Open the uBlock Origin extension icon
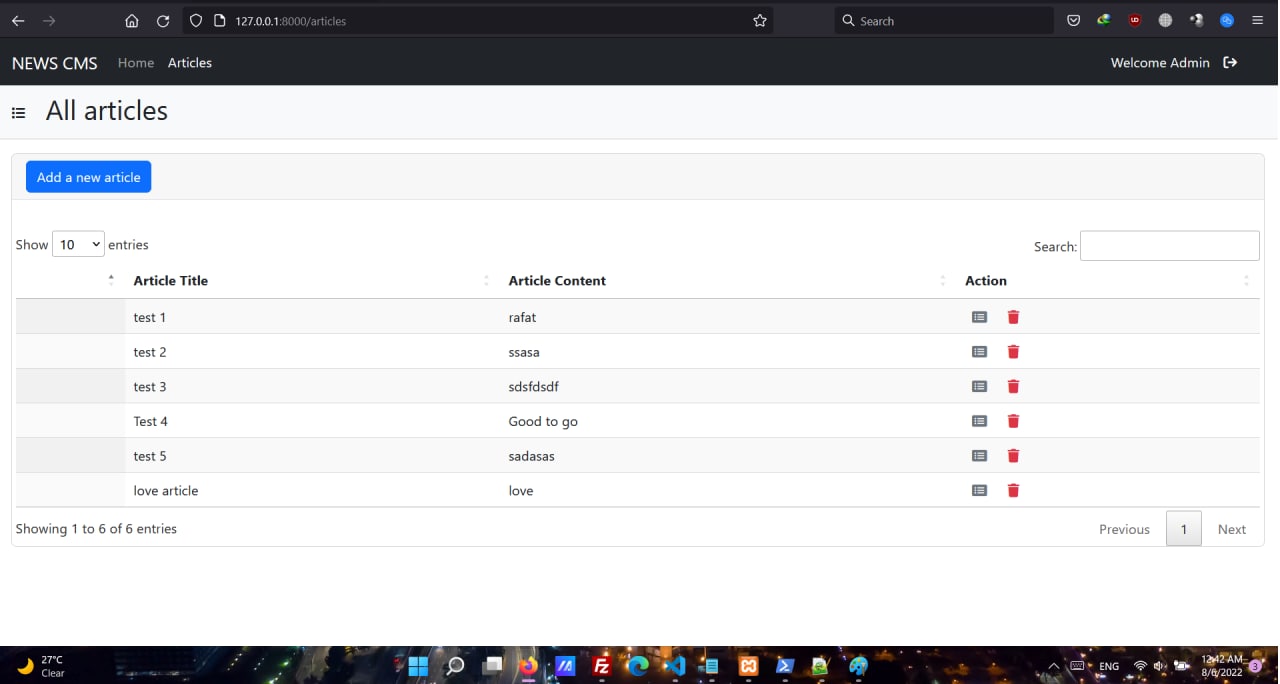The height and width of the screenshot is (684, 1280). pos(1135,20)
